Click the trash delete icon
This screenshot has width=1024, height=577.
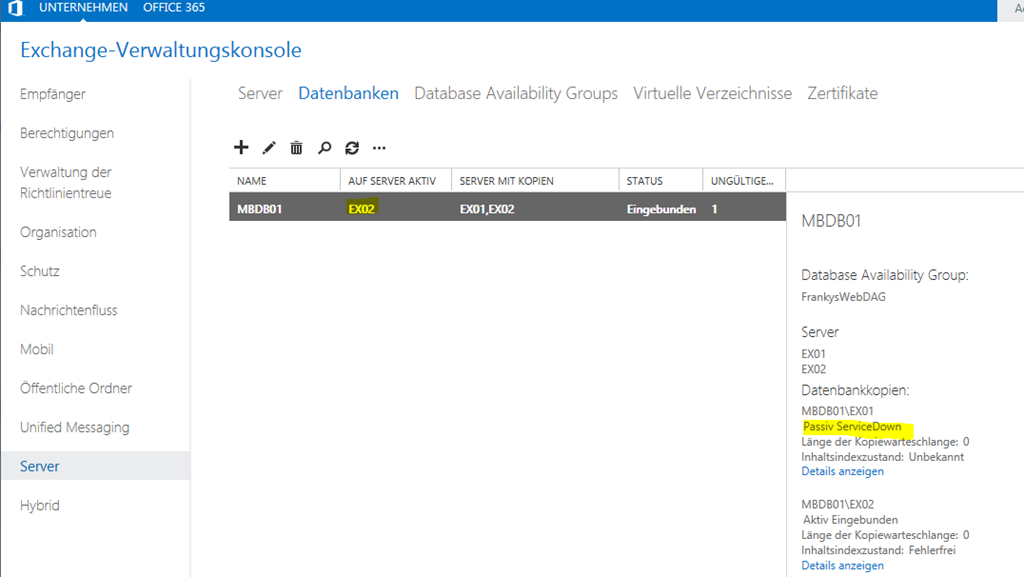(296, 148)
